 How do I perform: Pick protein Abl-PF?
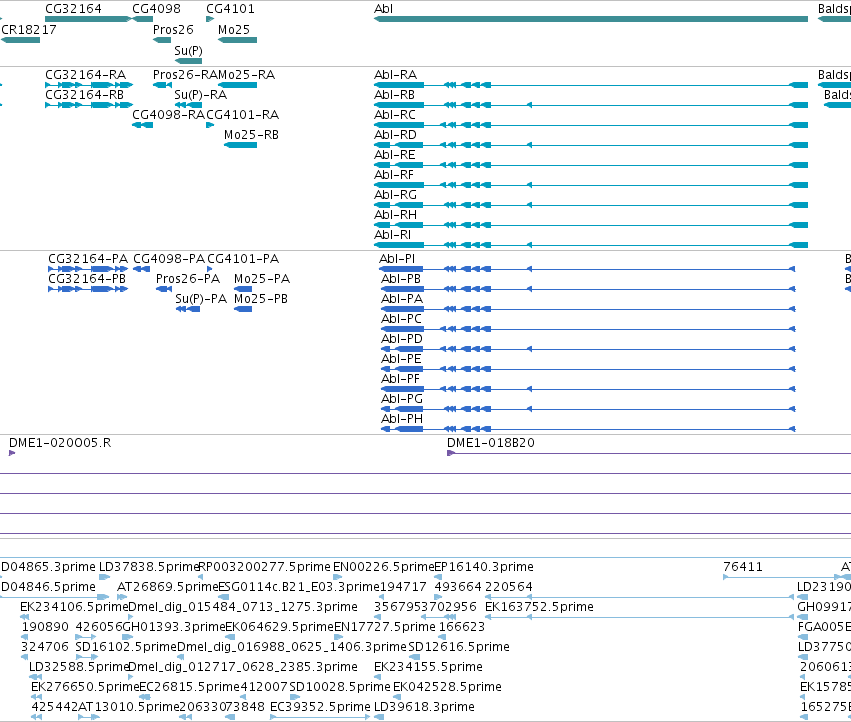[x=400, y=378]
